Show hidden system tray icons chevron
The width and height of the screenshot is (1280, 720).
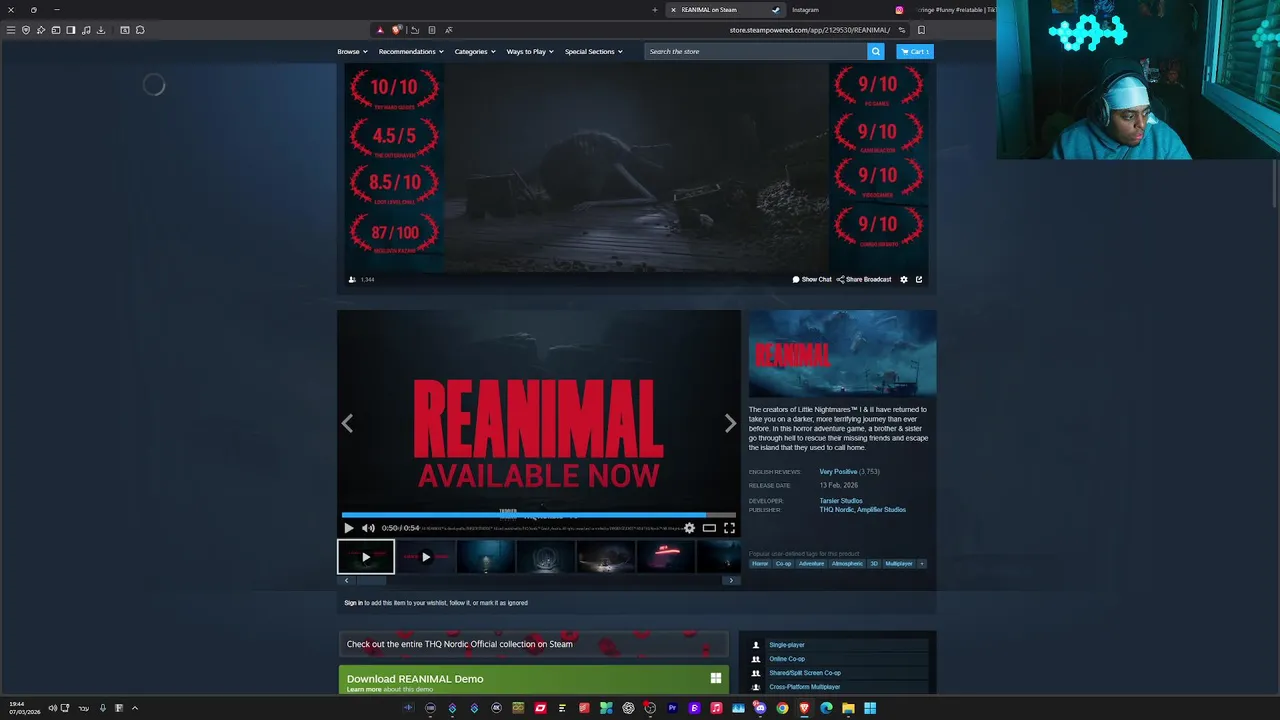point(135,708)
